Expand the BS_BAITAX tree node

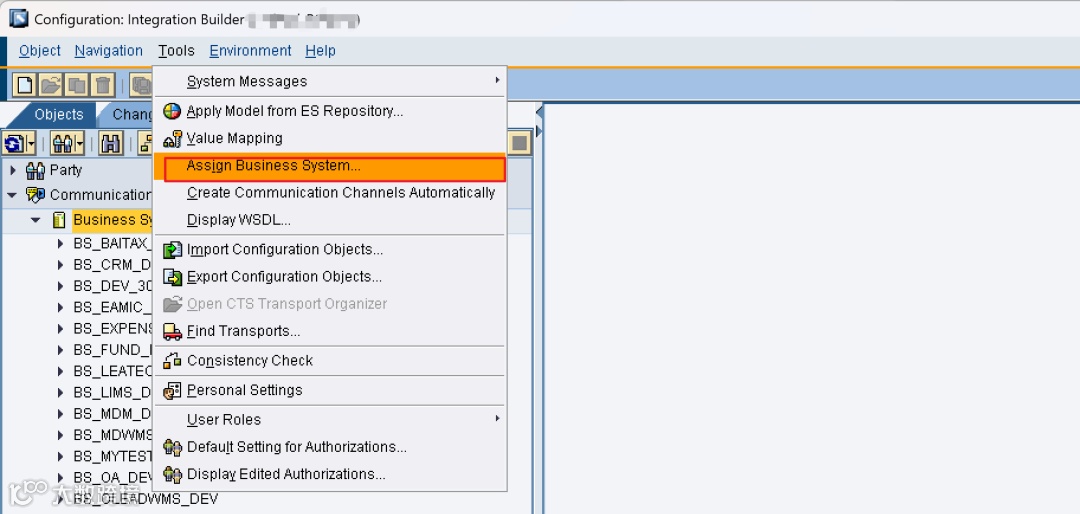[61, 243]
